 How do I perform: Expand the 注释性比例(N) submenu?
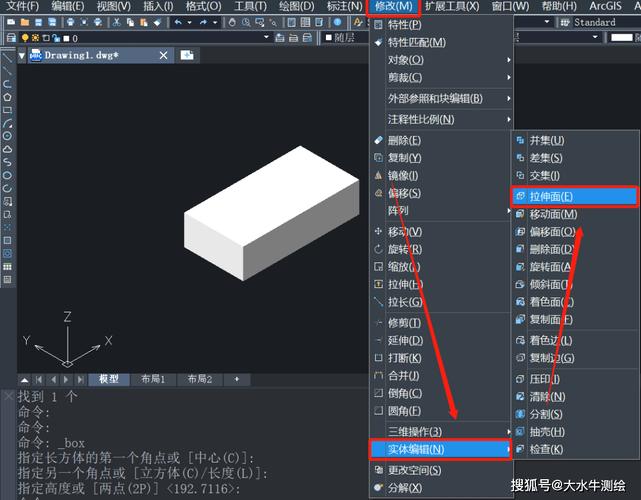tap(441, 119)
